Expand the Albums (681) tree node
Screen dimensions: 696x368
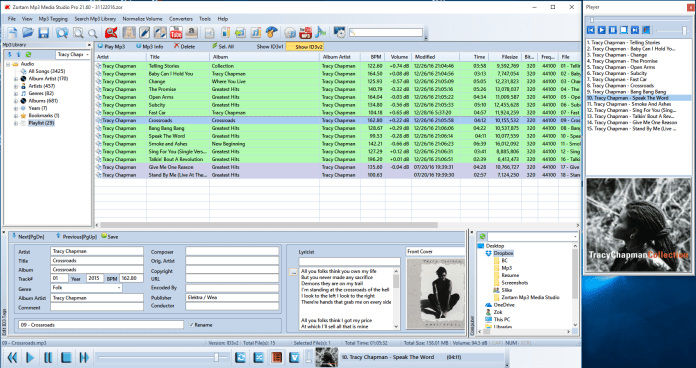tap(16, 101)
